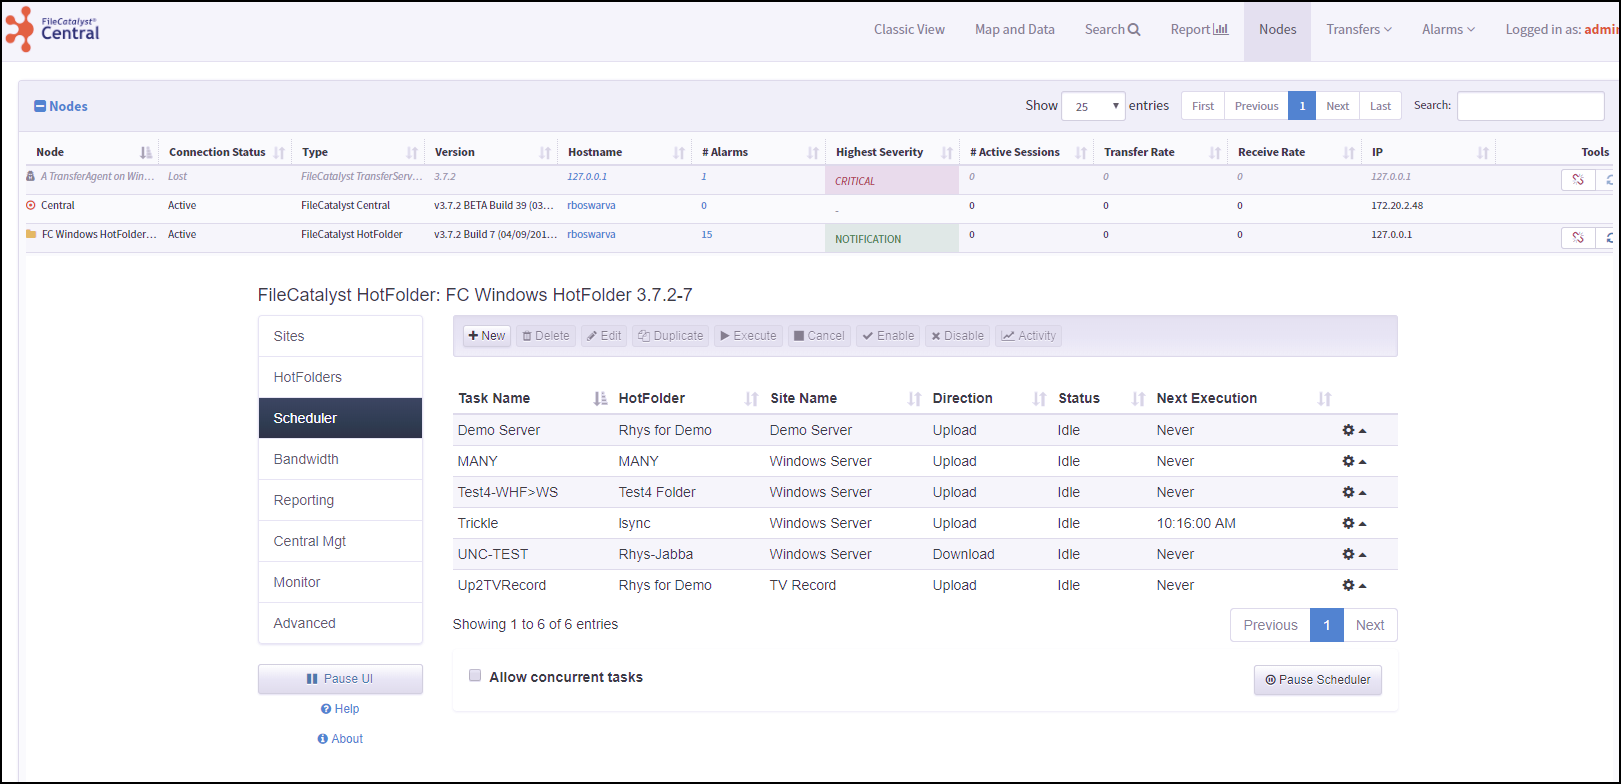
Task: Create a New scheduler task
Action: pos(487,336)
